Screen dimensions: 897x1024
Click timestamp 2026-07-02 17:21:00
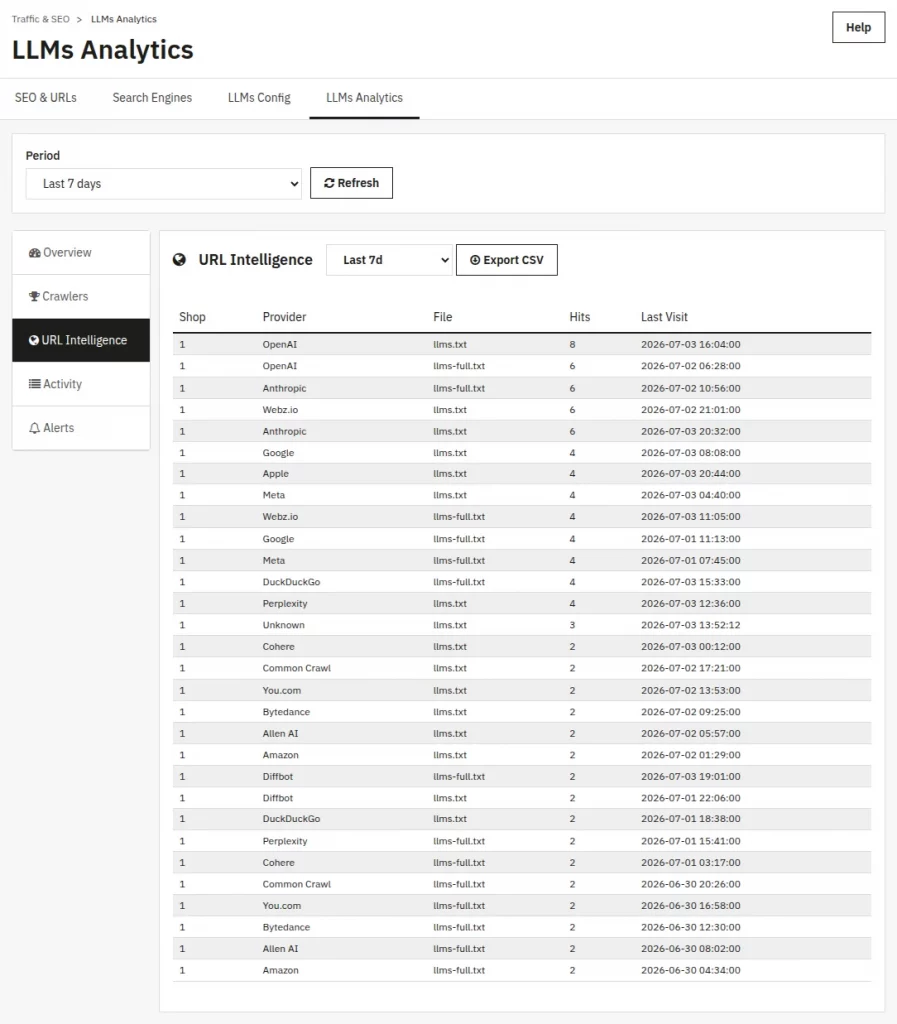[691, 668]
